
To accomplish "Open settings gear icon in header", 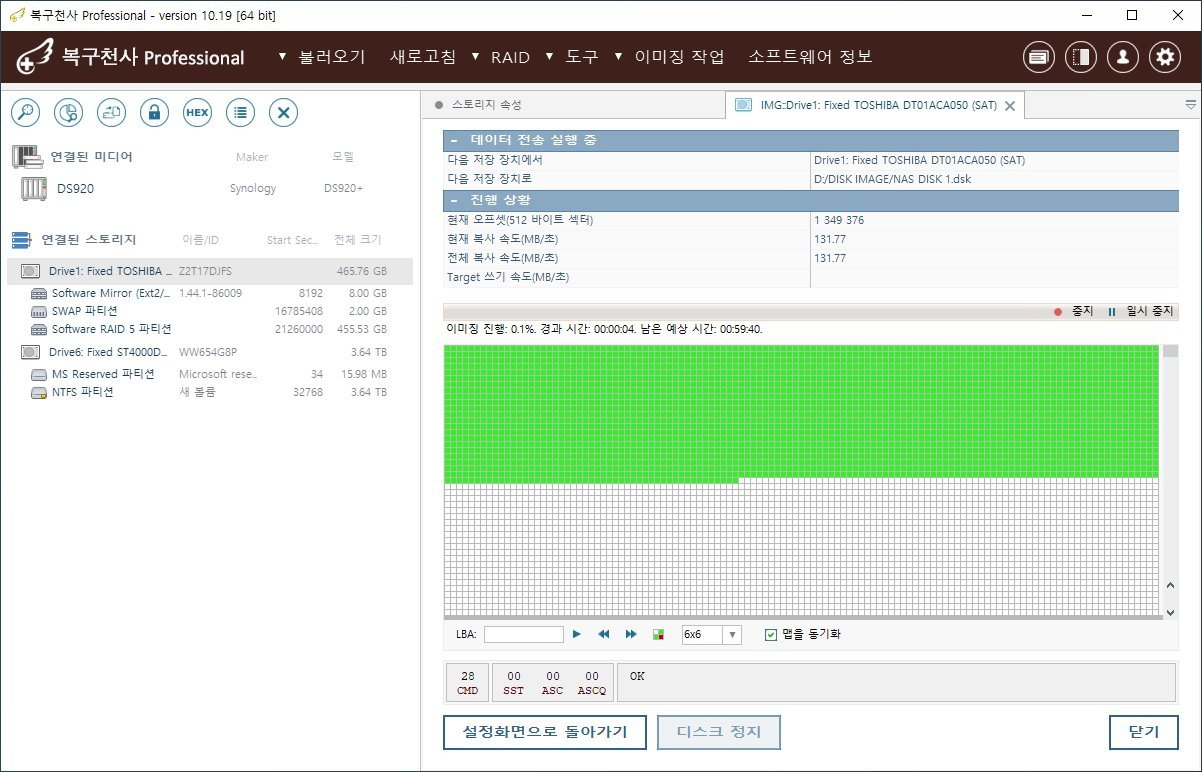I will pyautogui.click(x=1165, y=57).
